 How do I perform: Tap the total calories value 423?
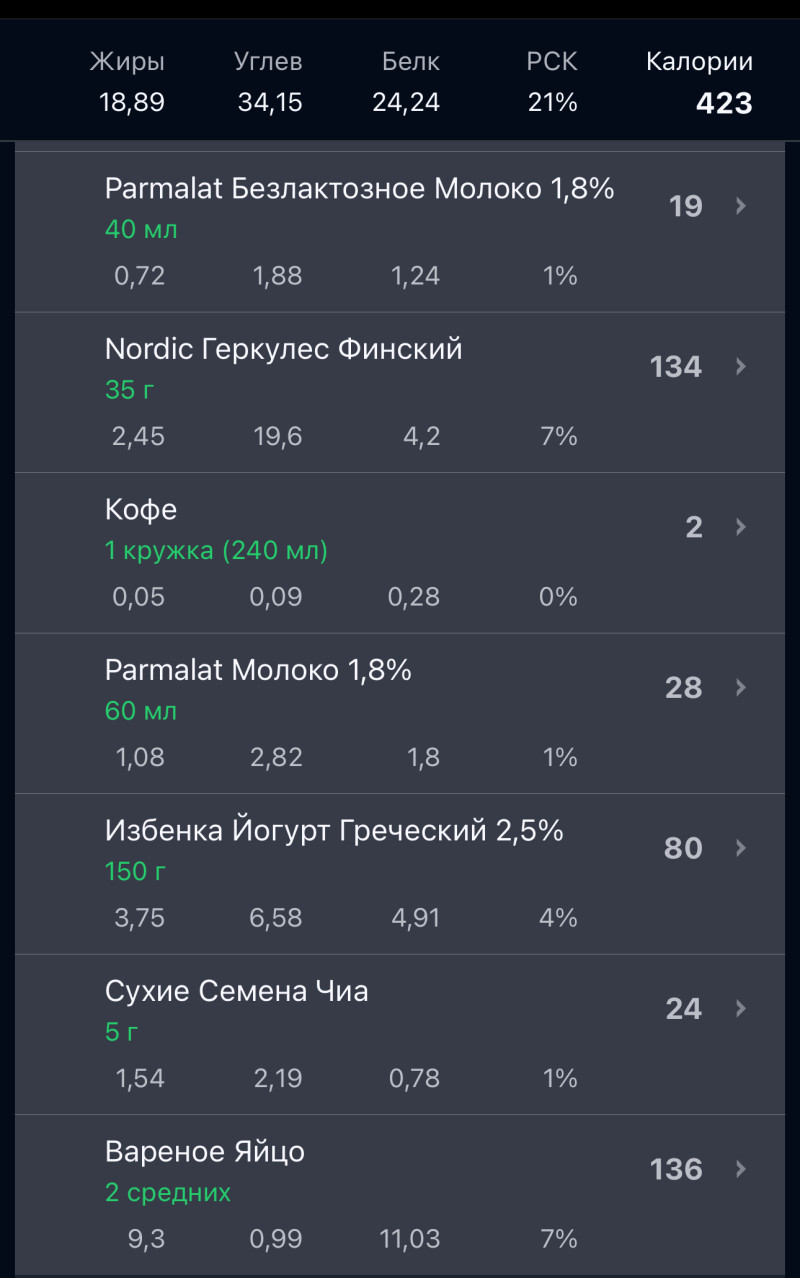tap(724, 103)
